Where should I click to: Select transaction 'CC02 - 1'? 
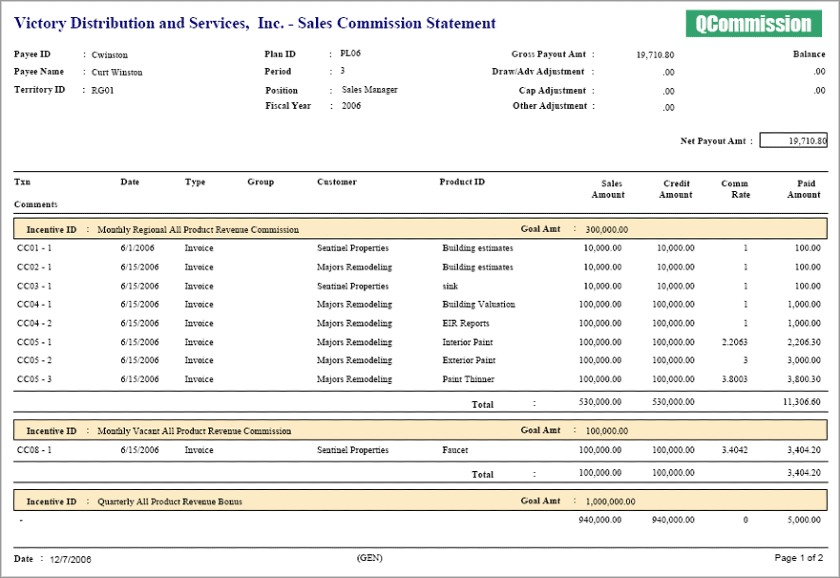click(x=34, y=267)
